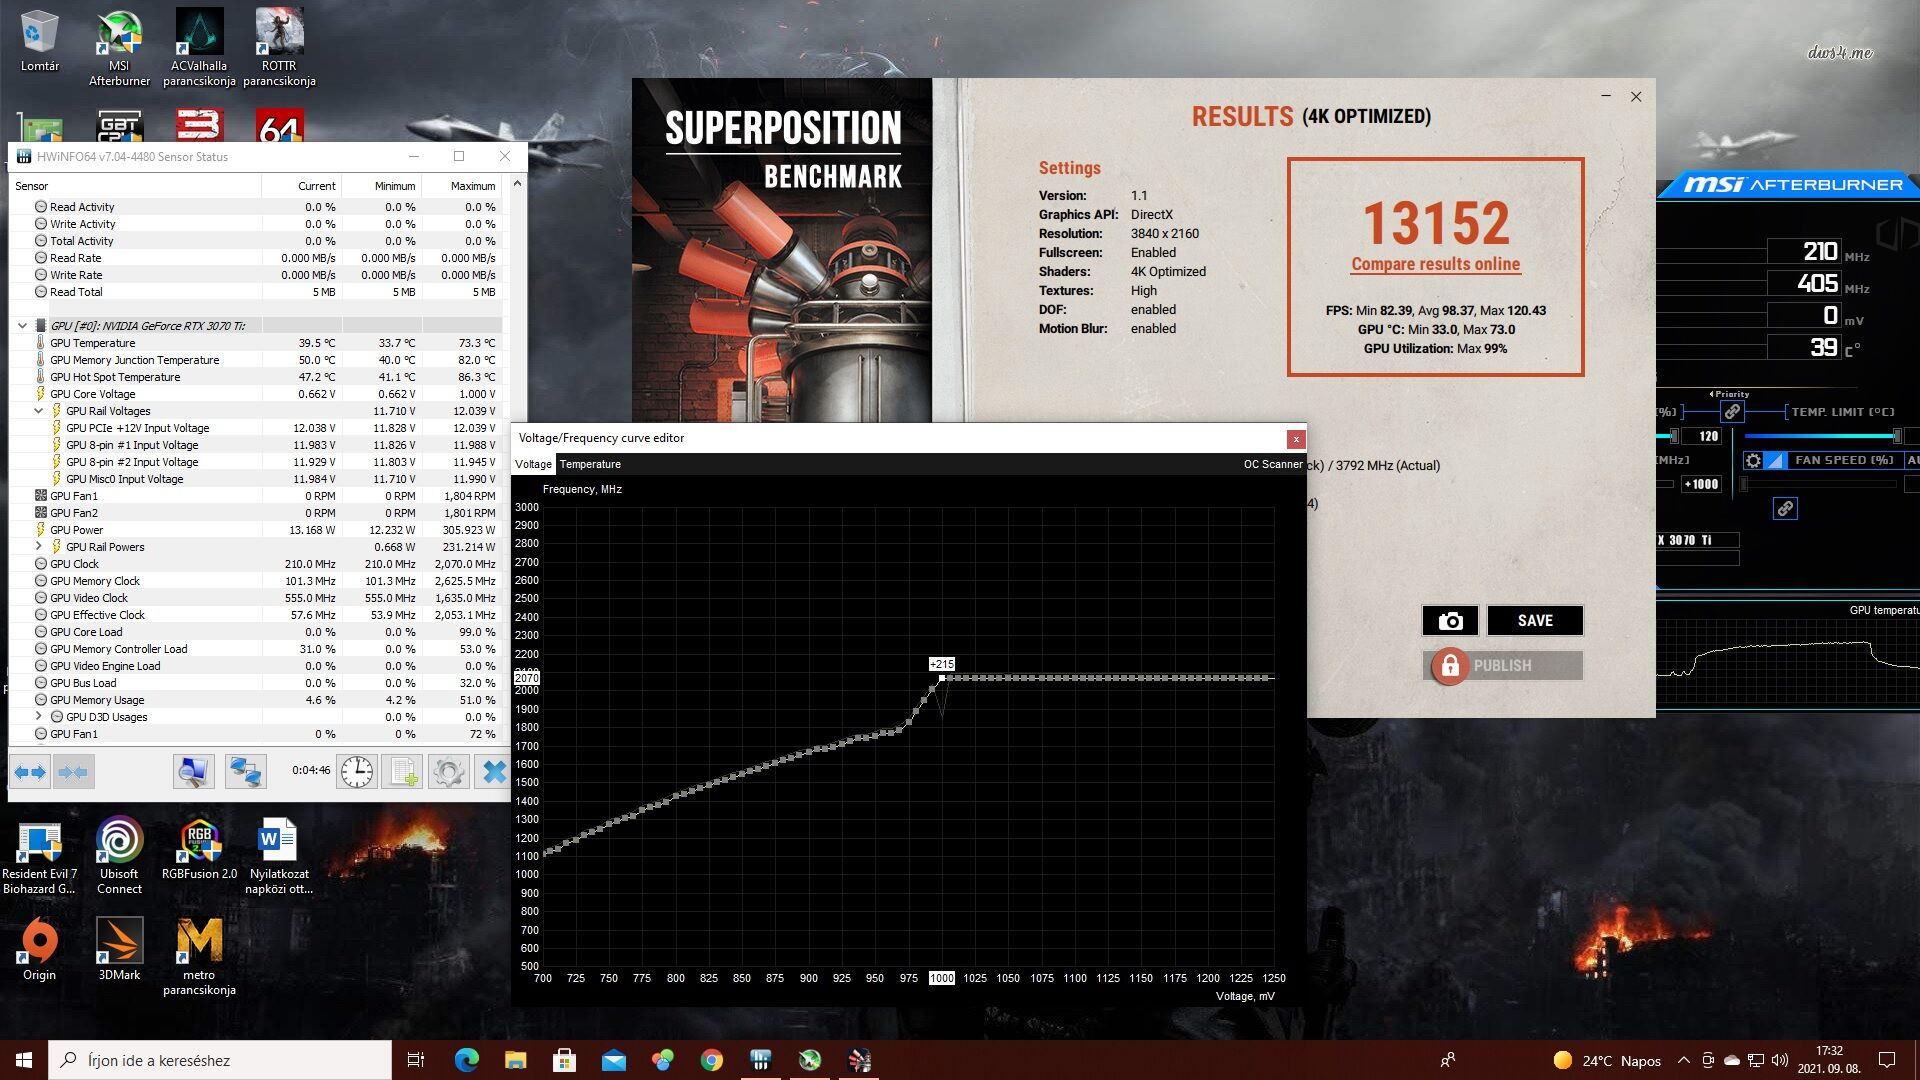
Task: Click Superposition camera screenshot button
Action: 1450,621
